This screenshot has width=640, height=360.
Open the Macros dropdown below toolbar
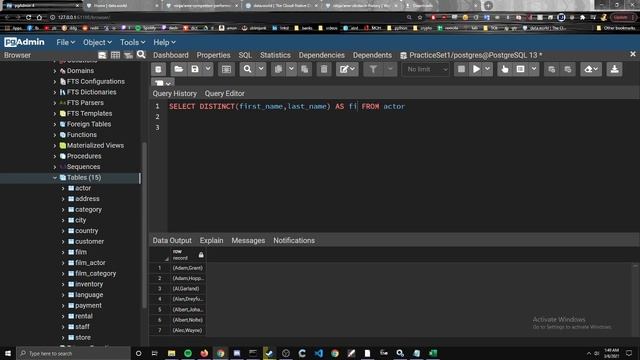point(163,83)
